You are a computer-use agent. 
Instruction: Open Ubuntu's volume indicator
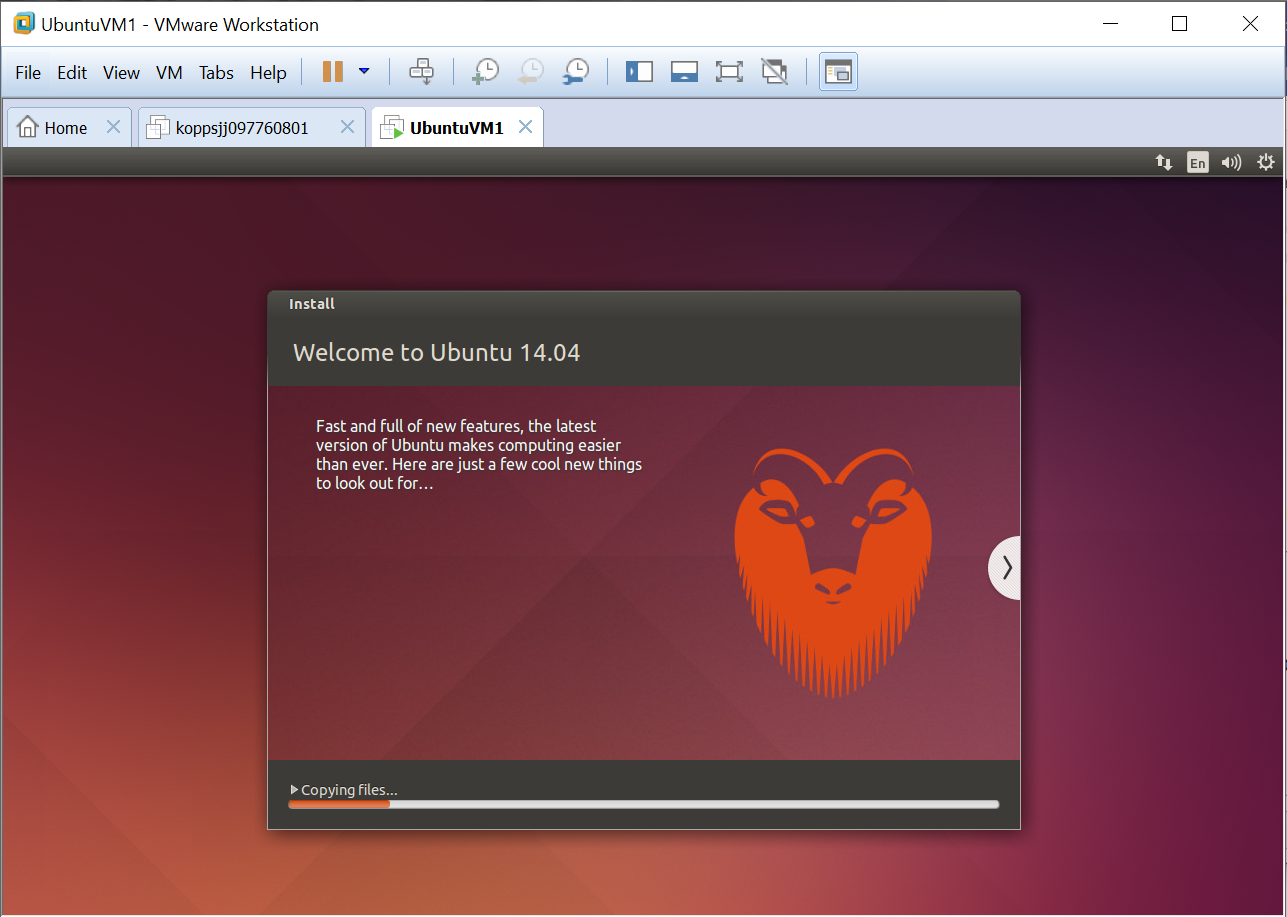click(1231, 161)
